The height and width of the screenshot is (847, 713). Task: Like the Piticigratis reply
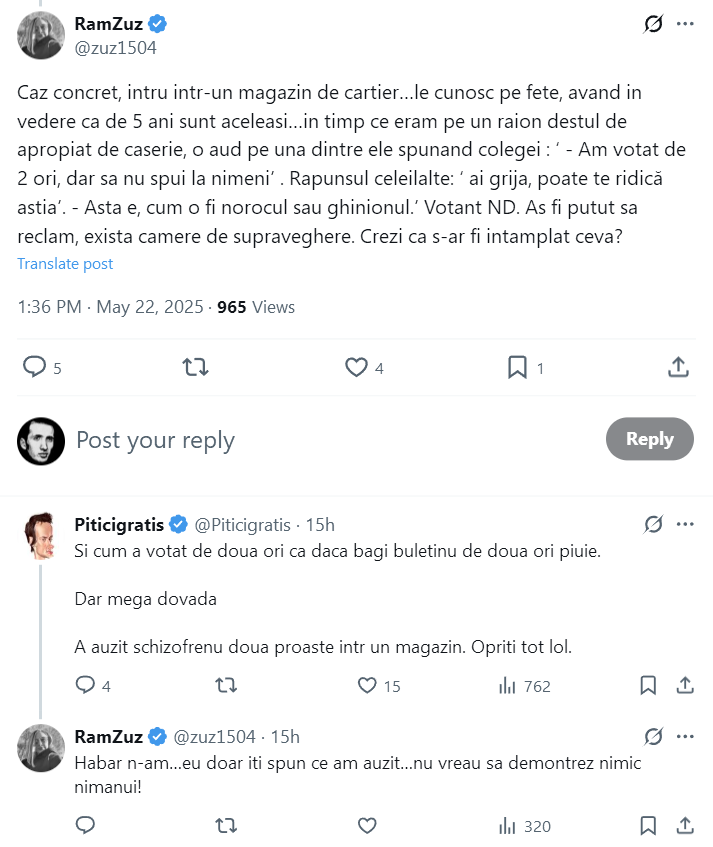pos(367,686)
